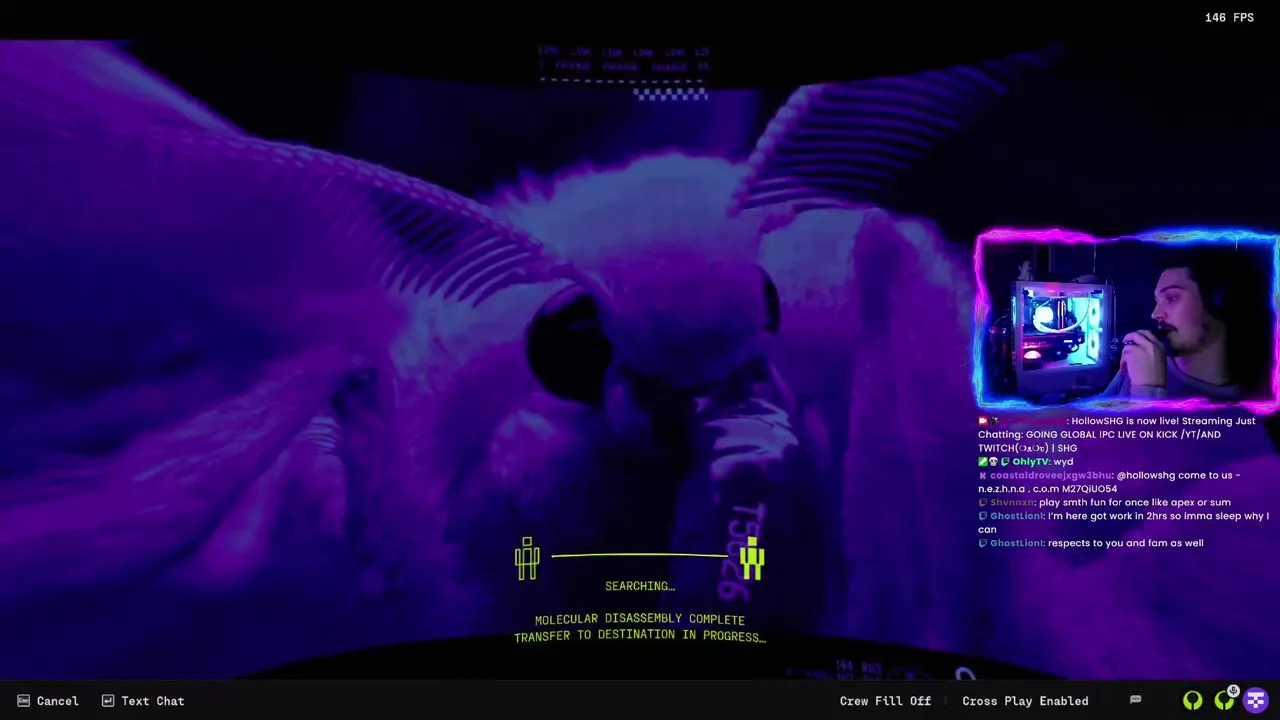Open the streamer webcam overlay
Viewport: 1280px width, 720px height.
pos(1127,321)
